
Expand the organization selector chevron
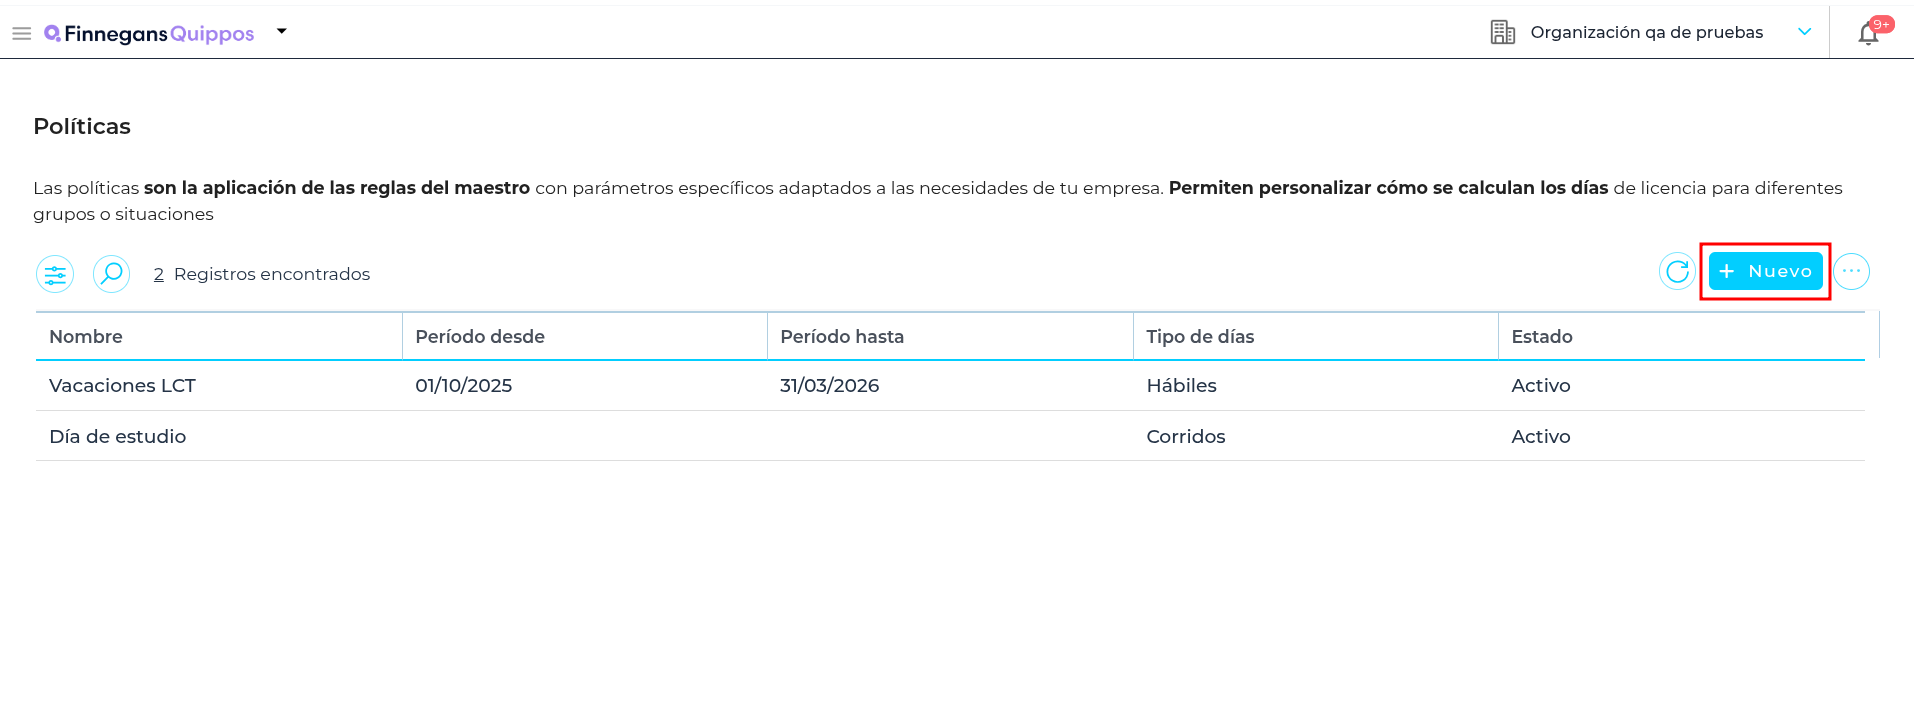[x=1804, y=32]
